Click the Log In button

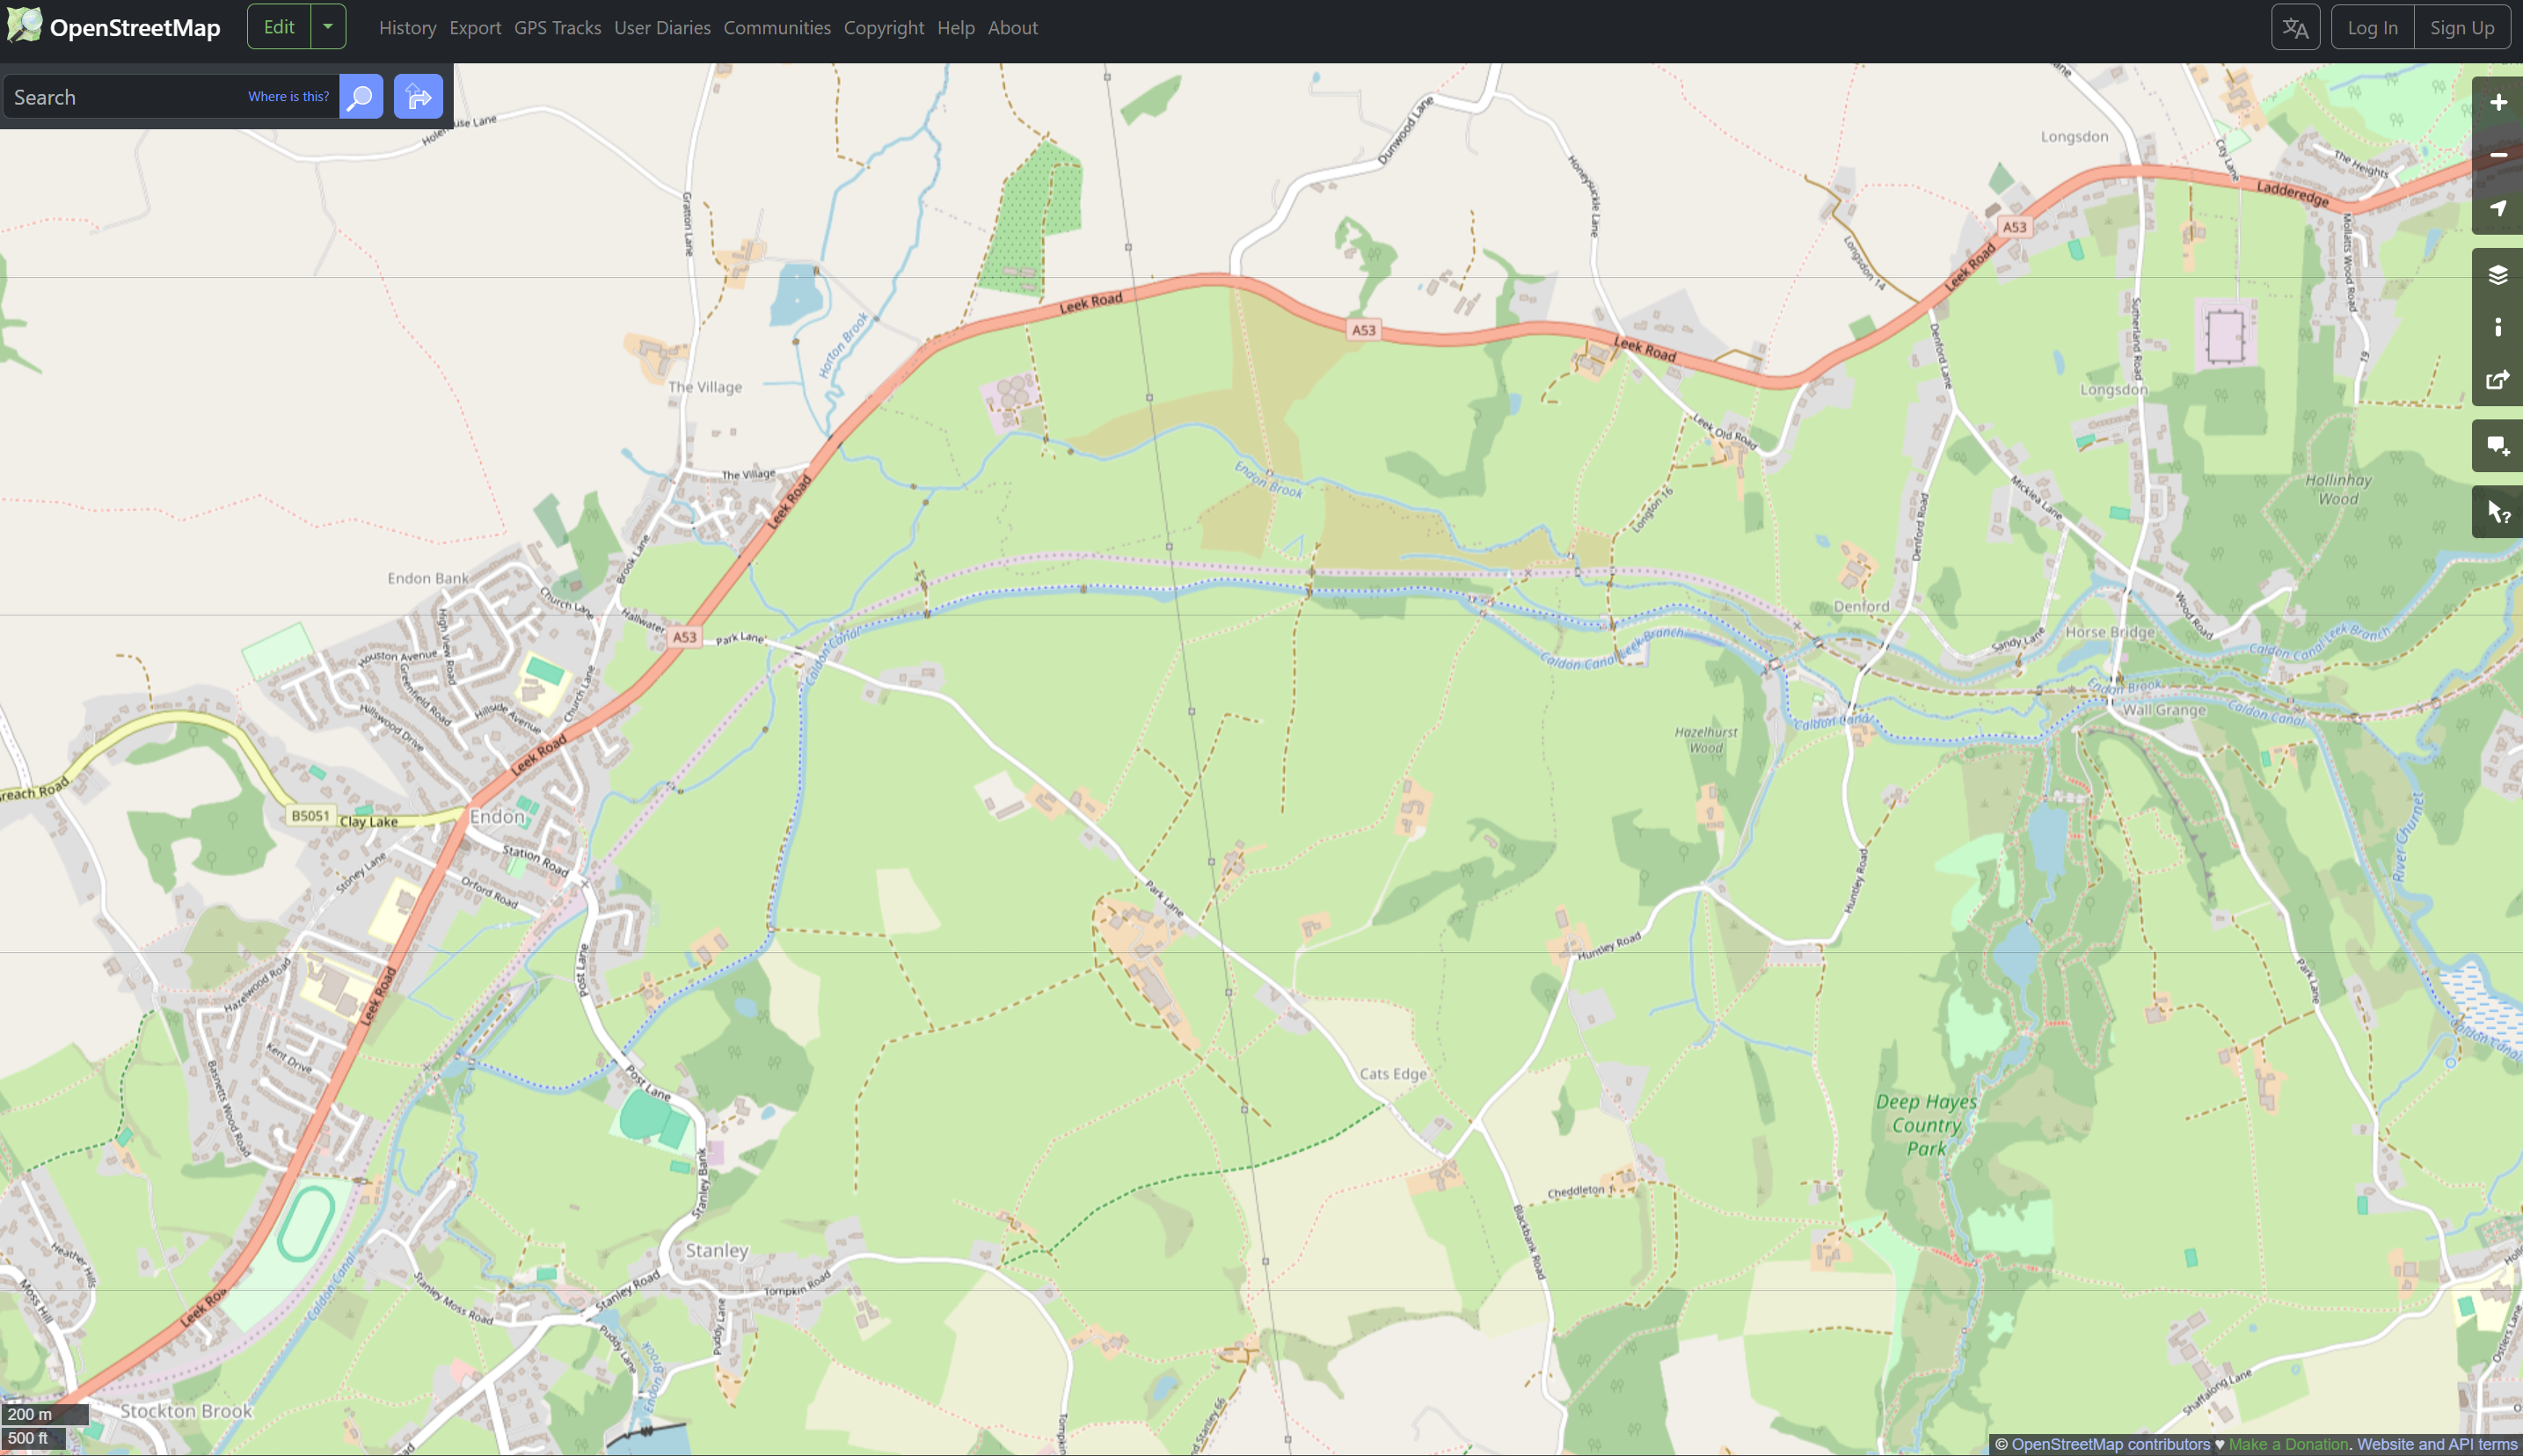point(2372,28)
